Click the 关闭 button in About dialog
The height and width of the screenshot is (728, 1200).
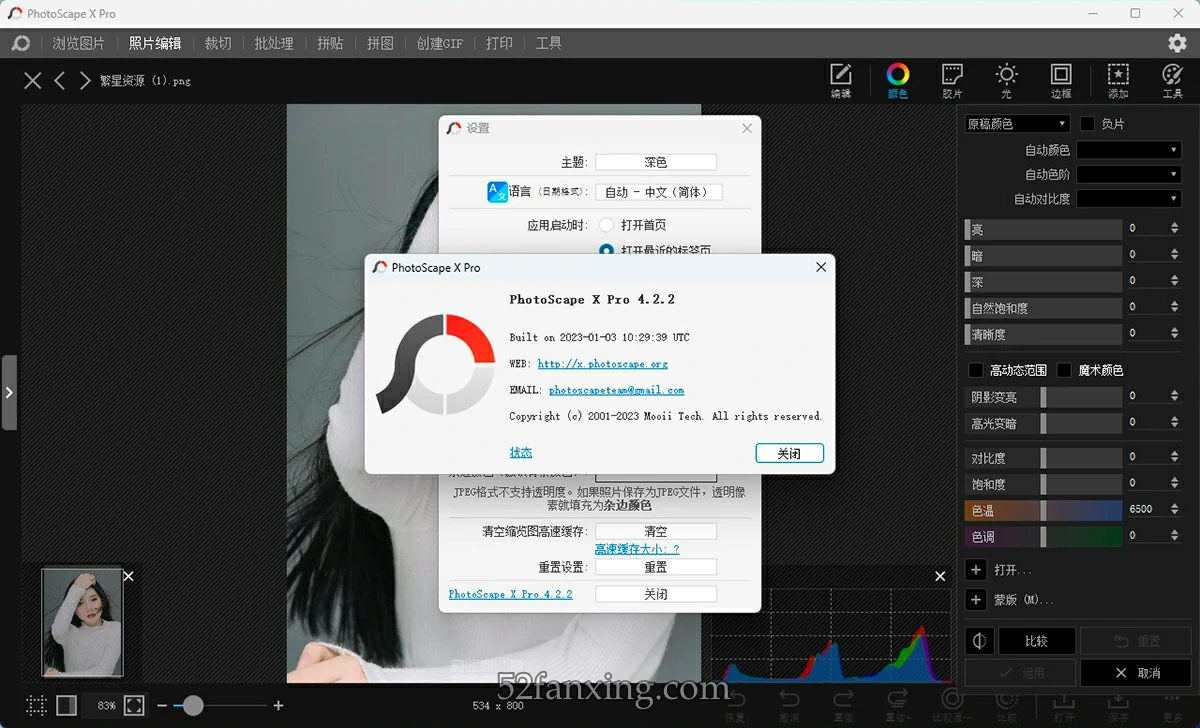pos(790,453)
